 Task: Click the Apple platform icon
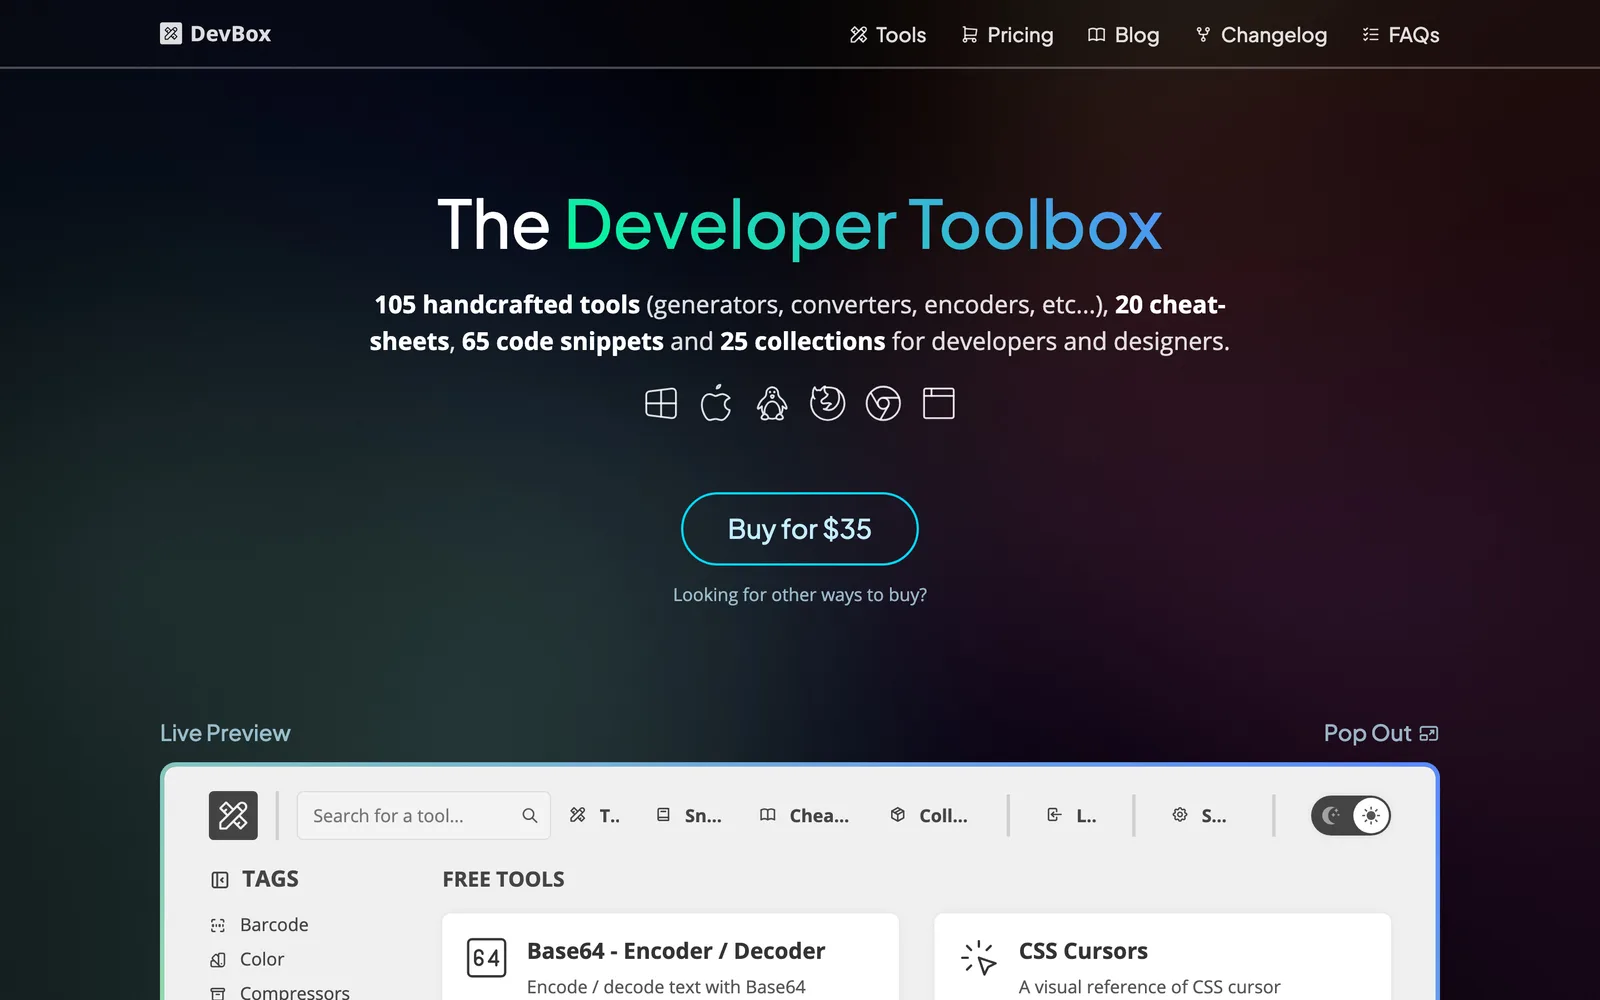point(716,404)
